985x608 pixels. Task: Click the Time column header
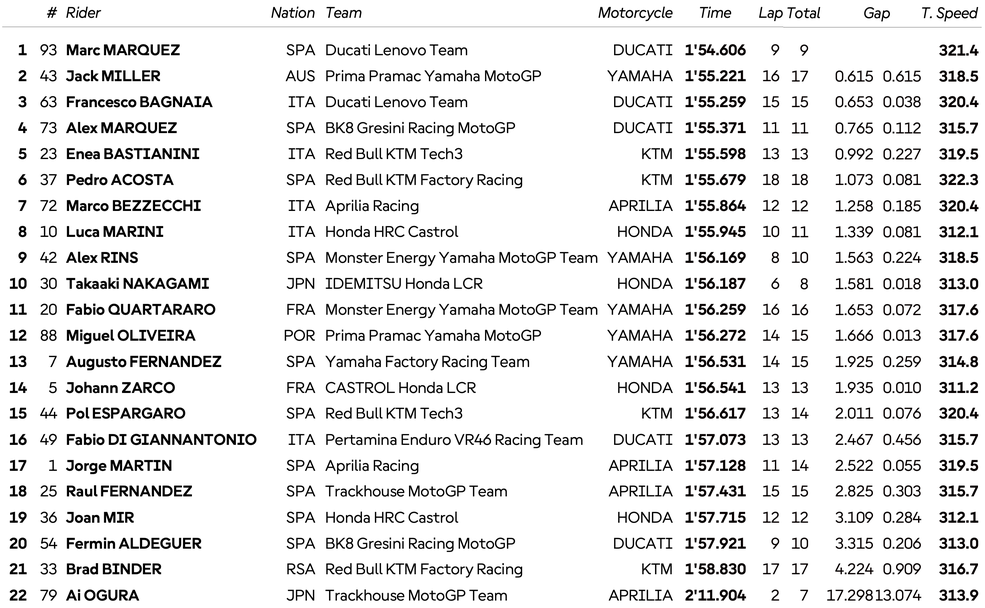(x=715, y=13)
